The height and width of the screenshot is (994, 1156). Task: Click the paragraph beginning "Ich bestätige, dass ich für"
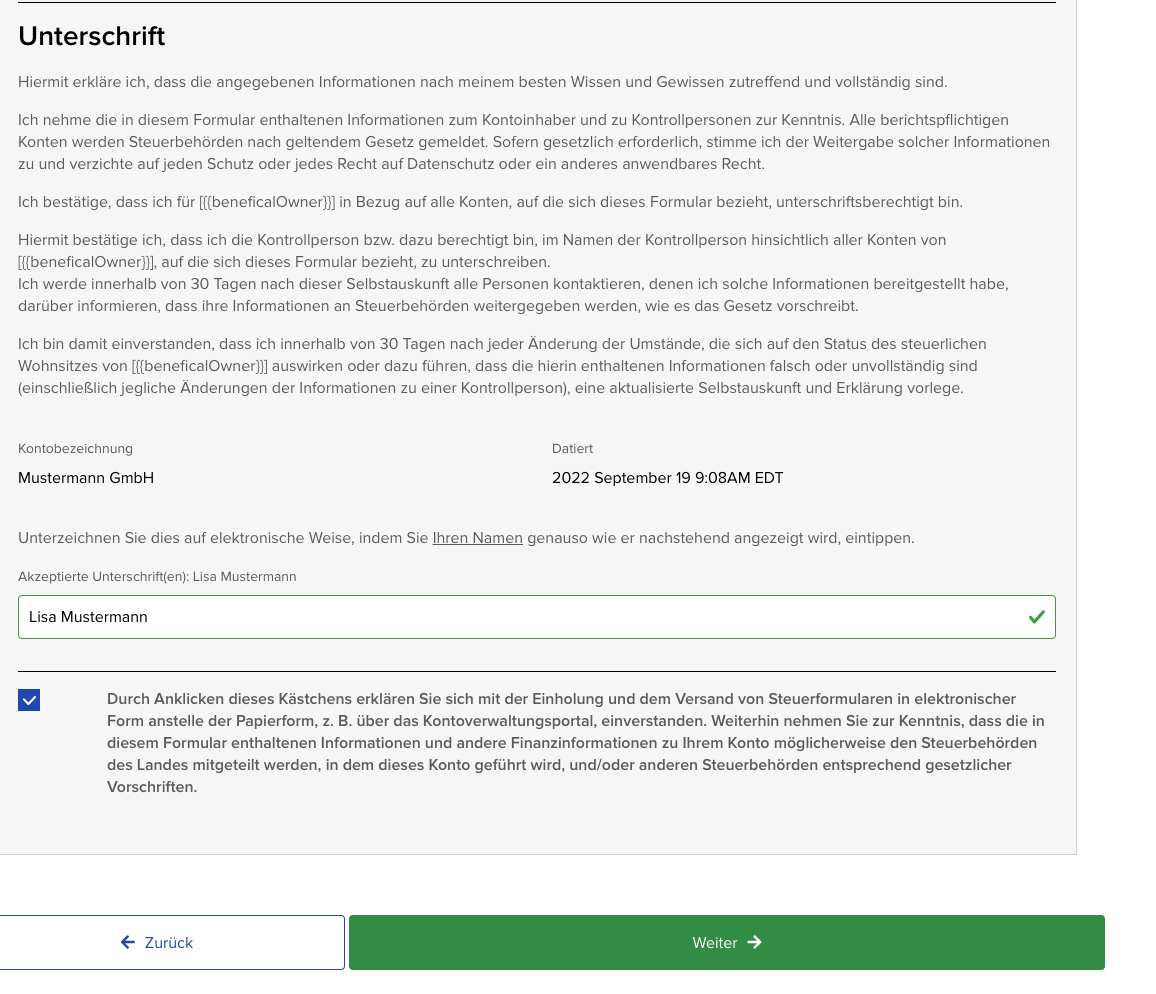pyautogui.click(x=490, y=202)
